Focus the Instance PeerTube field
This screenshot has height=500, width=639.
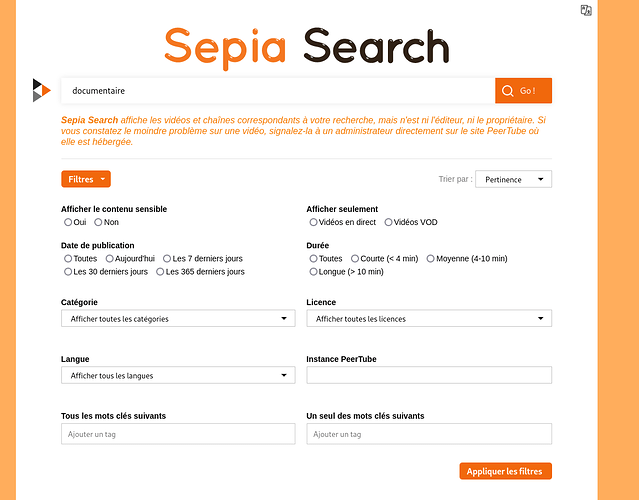[x=429, y=375]
